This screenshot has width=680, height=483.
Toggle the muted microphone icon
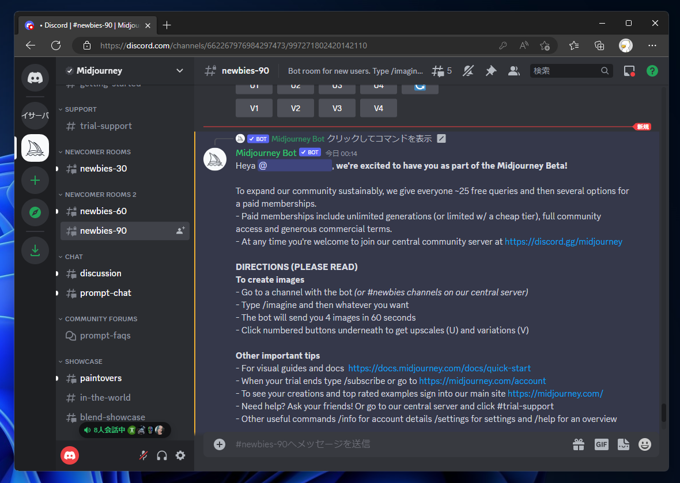coord(143,455)
